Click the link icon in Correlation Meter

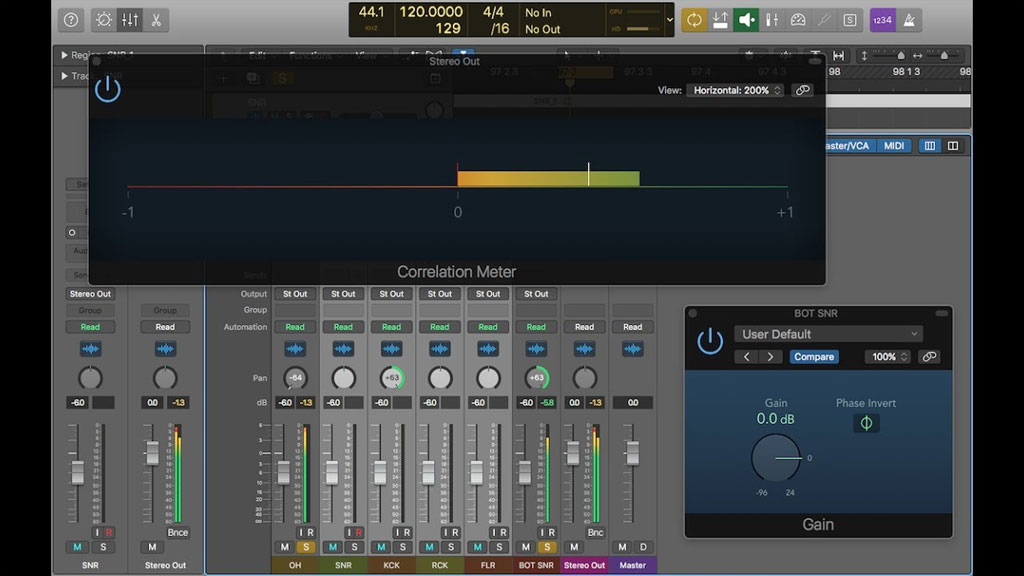tap(803, 90)
